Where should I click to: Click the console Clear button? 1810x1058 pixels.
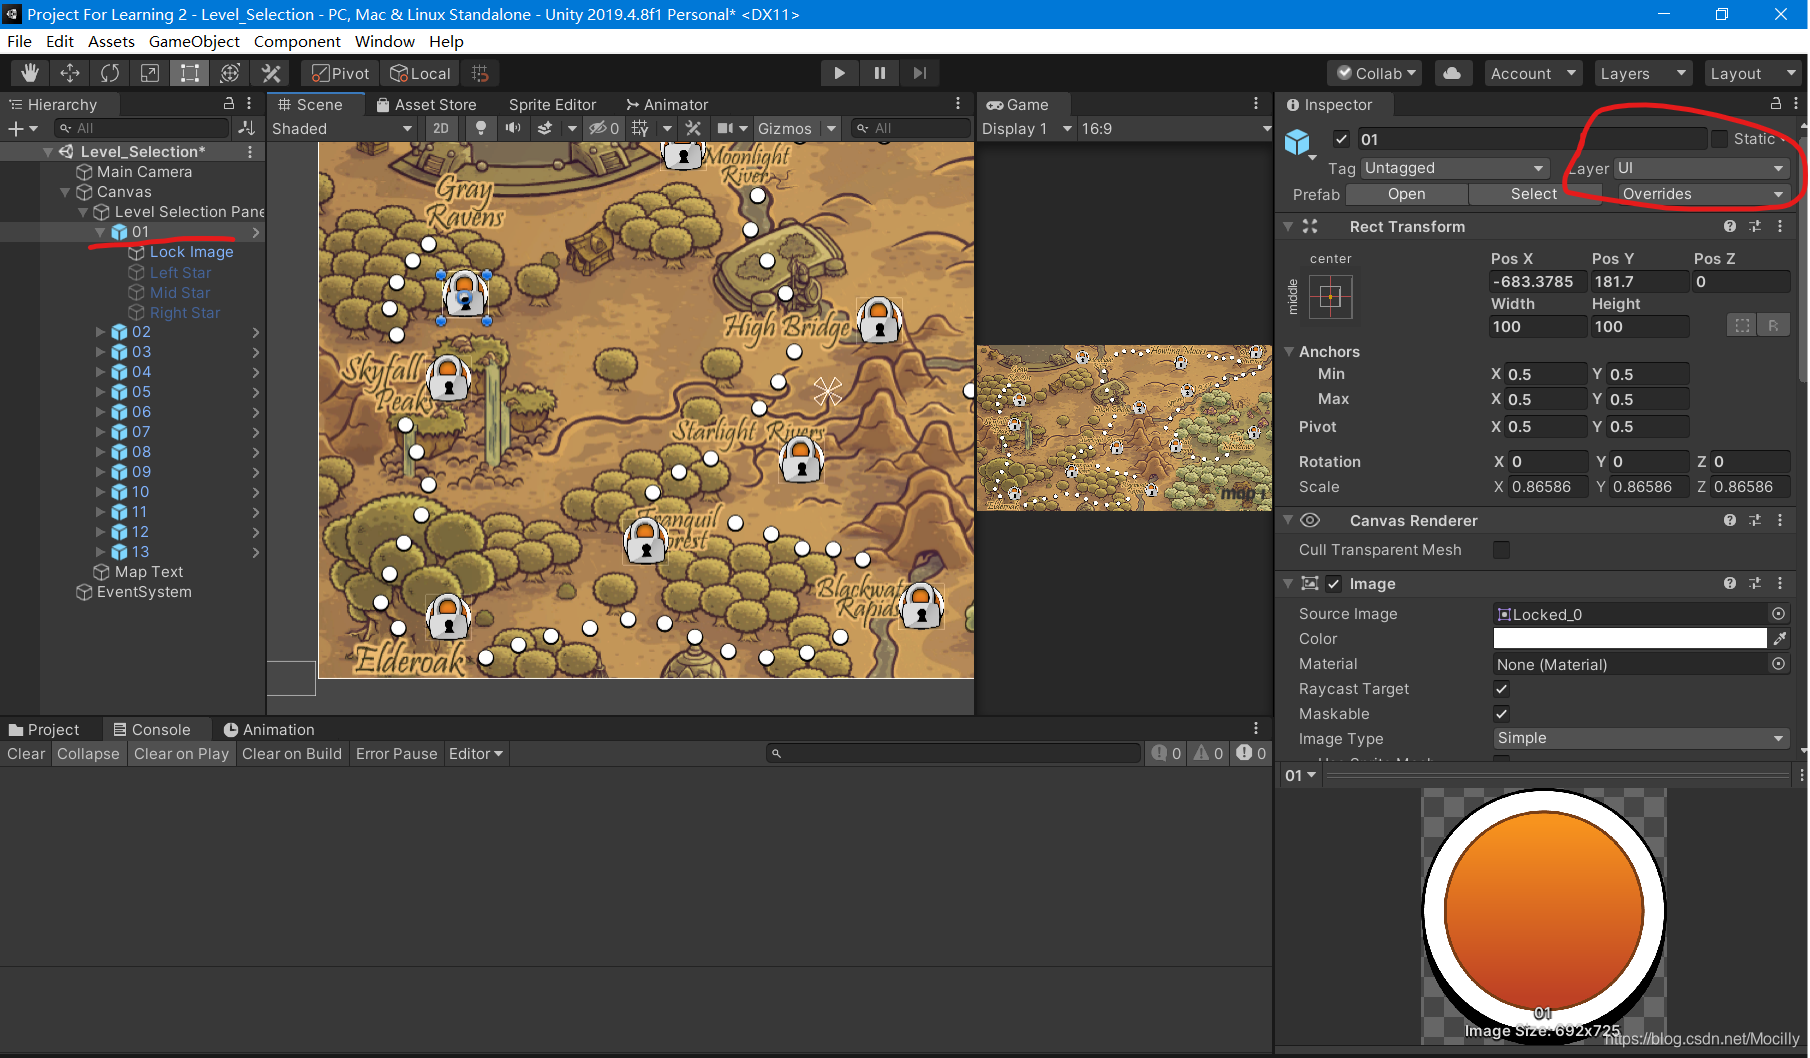pos(26,754)
